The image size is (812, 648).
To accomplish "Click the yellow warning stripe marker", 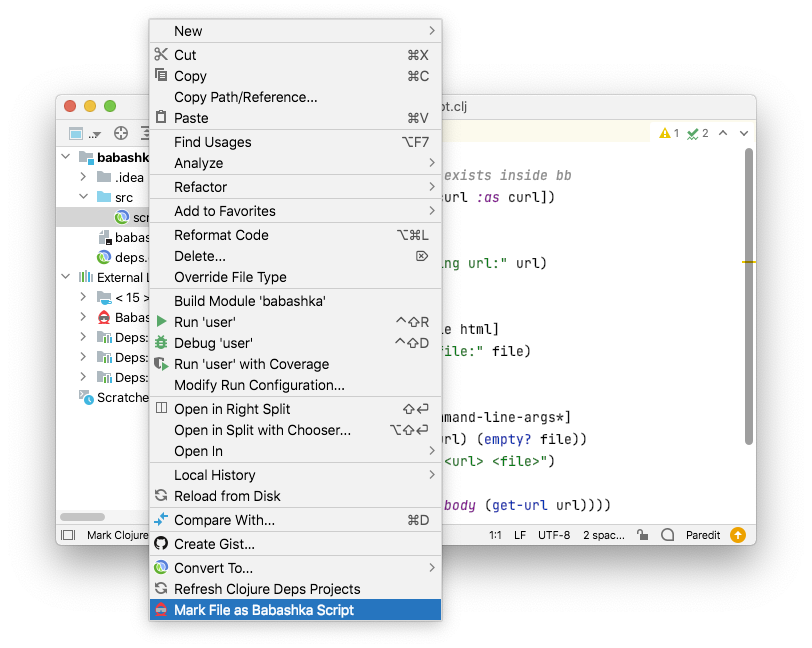I will (749, 262).
